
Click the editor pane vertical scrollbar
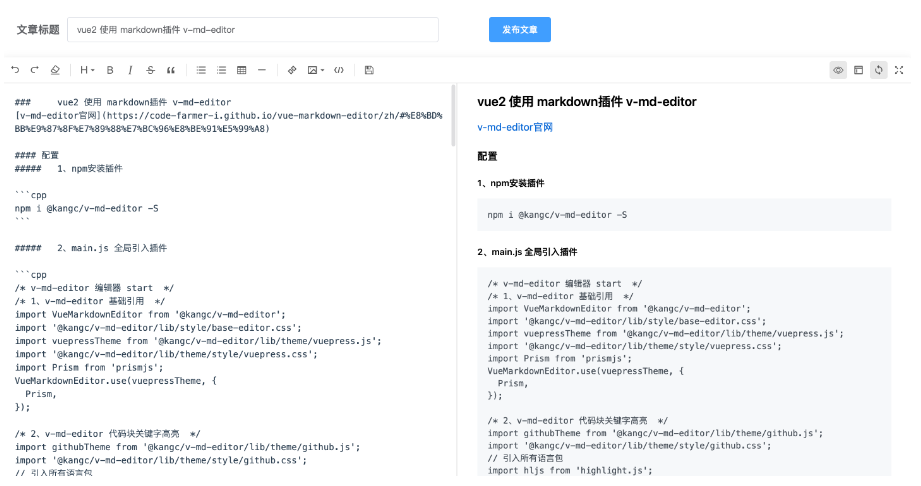tap(453, 115)
